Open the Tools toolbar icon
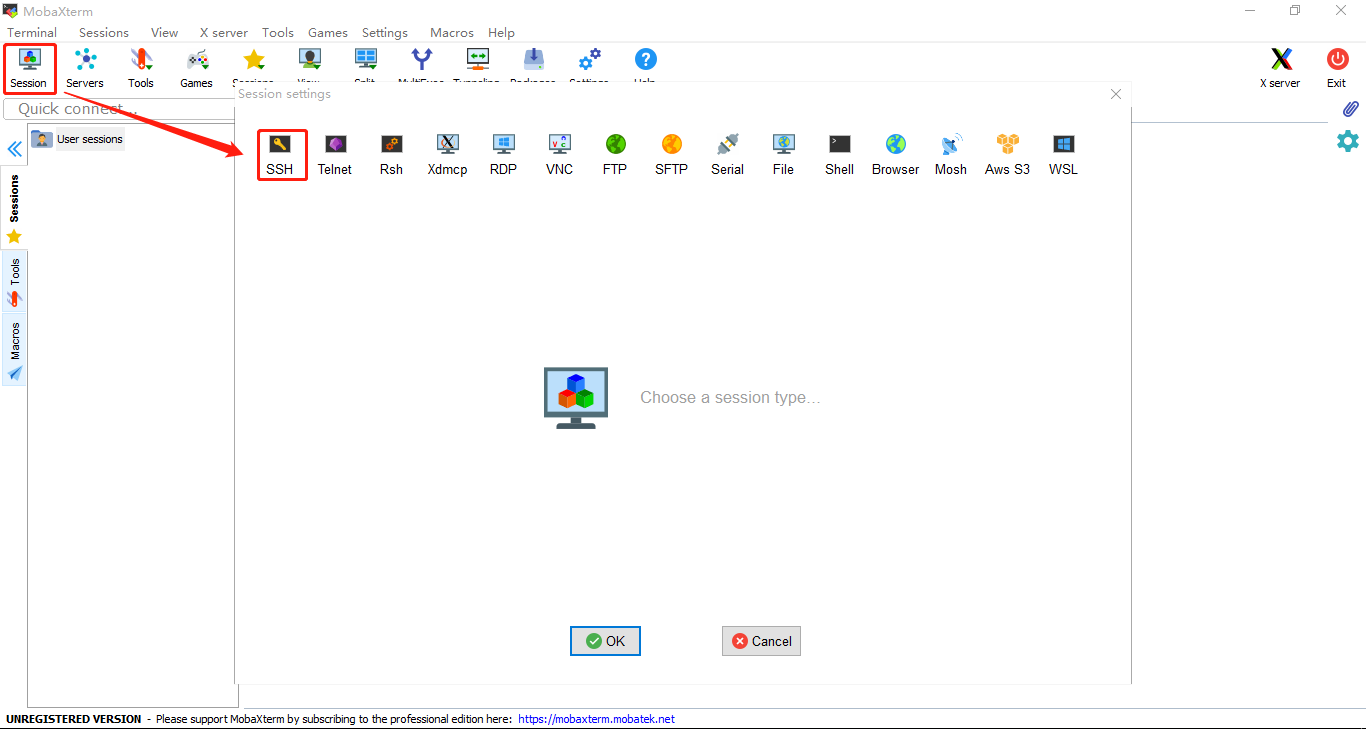The image size is (1366, 729). (x=141, y=68)
